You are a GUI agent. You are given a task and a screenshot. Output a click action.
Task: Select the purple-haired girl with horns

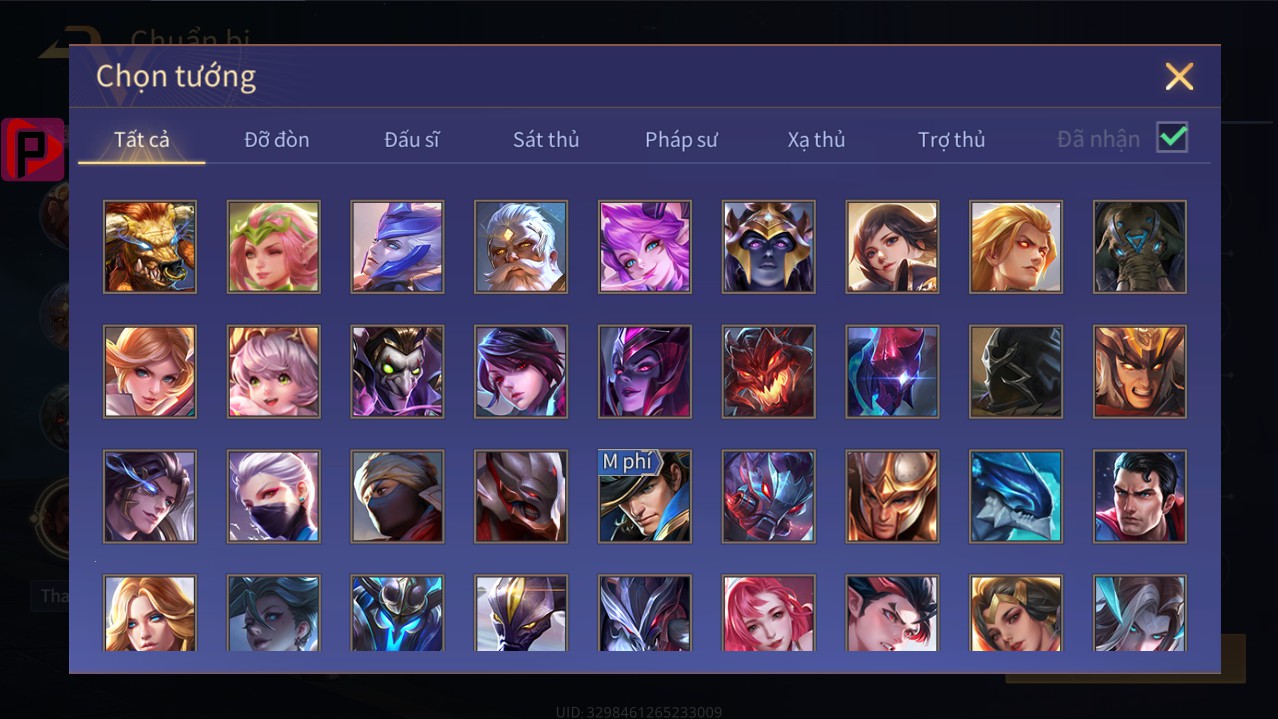[x=645, y=246]
